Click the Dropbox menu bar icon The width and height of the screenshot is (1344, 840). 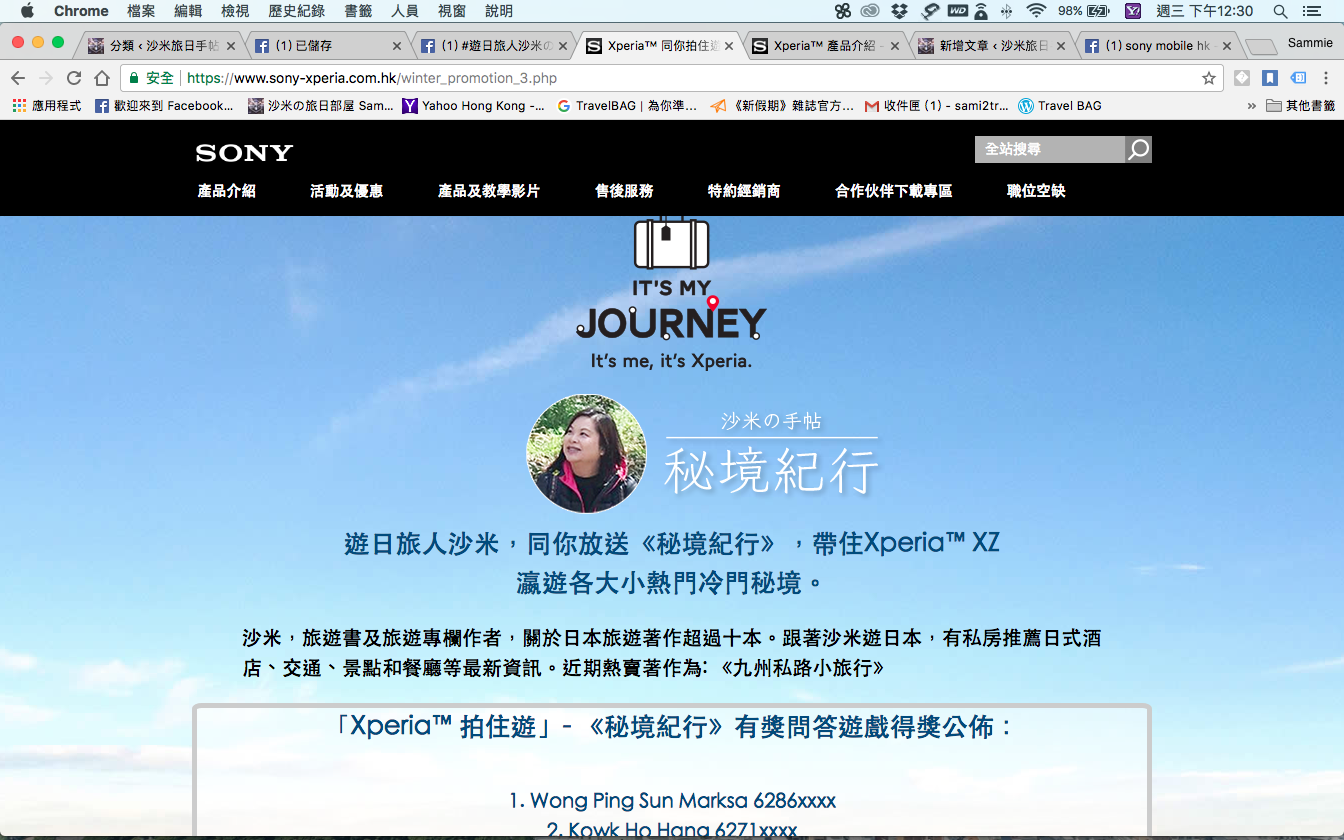point(899,11)
